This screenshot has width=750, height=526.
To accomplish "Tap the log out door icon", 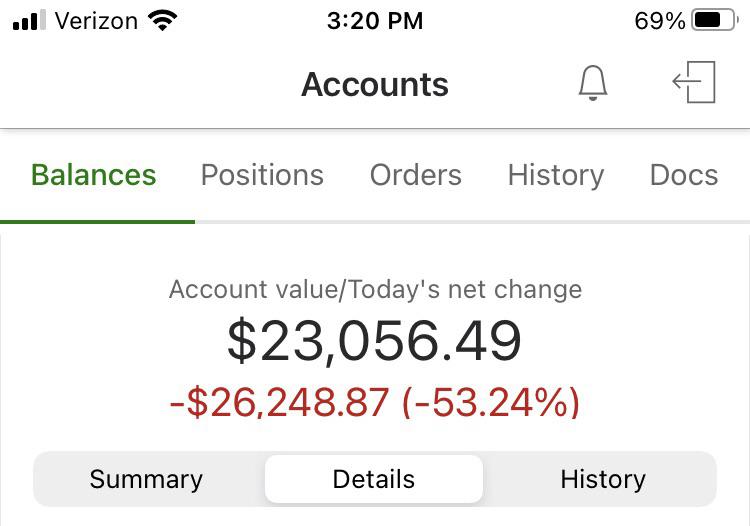I will [695, 83].
